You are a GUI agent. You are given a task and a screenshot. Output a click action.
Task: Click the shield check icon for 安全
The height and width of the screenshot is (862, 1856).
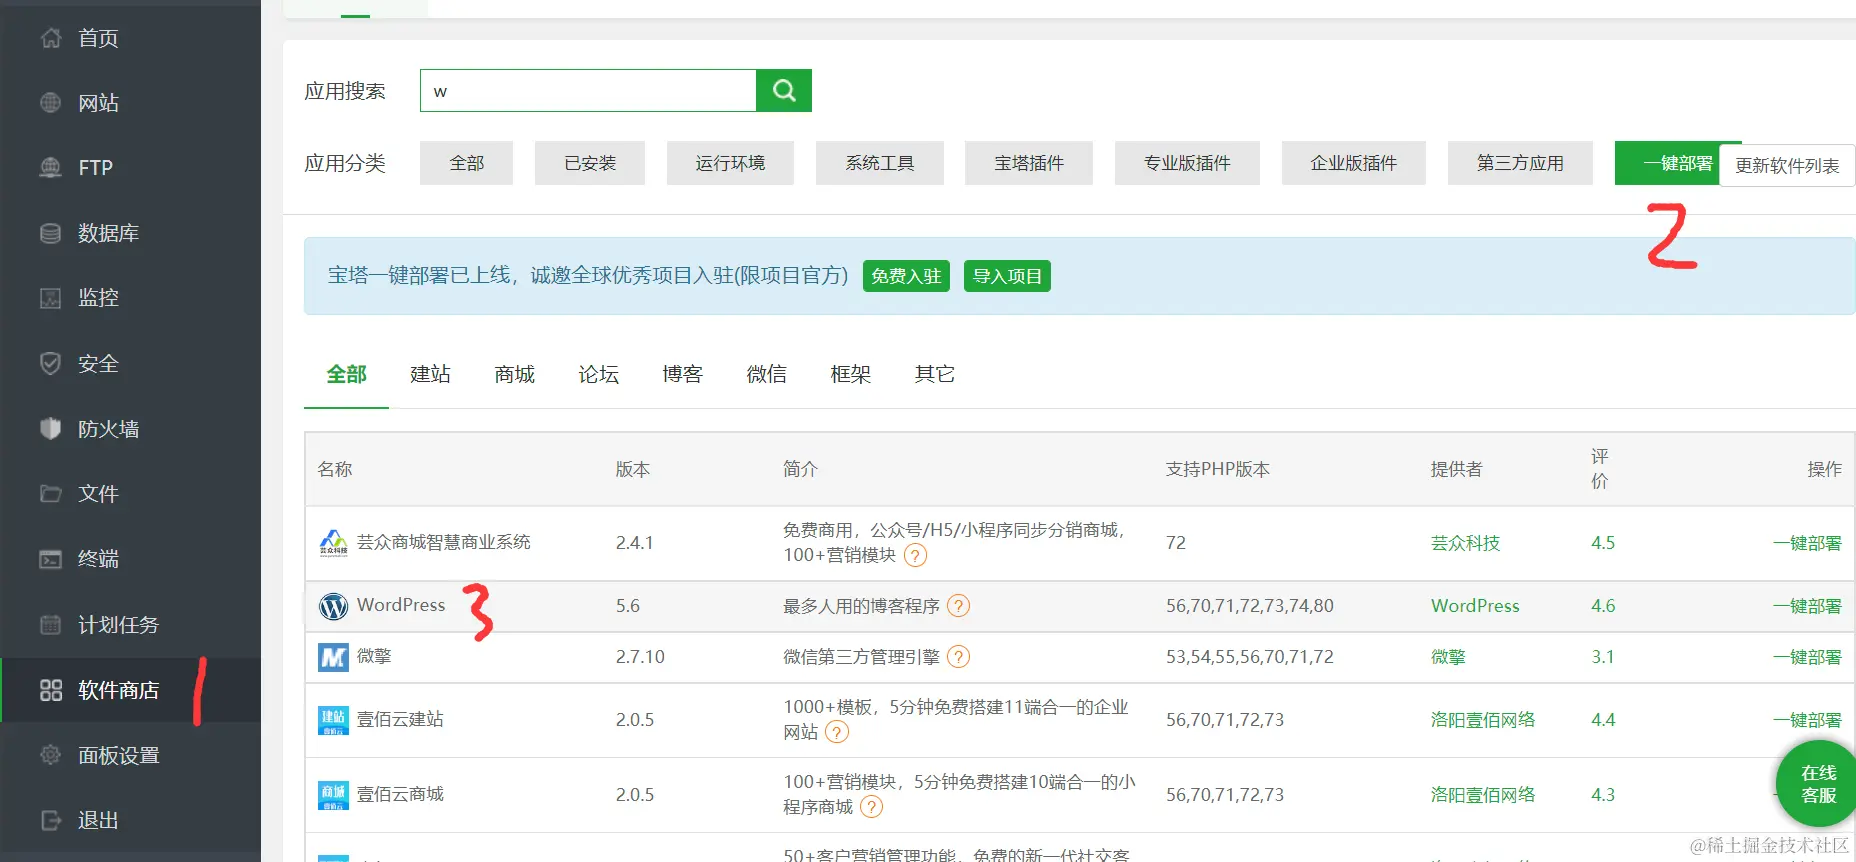point(51,363)
